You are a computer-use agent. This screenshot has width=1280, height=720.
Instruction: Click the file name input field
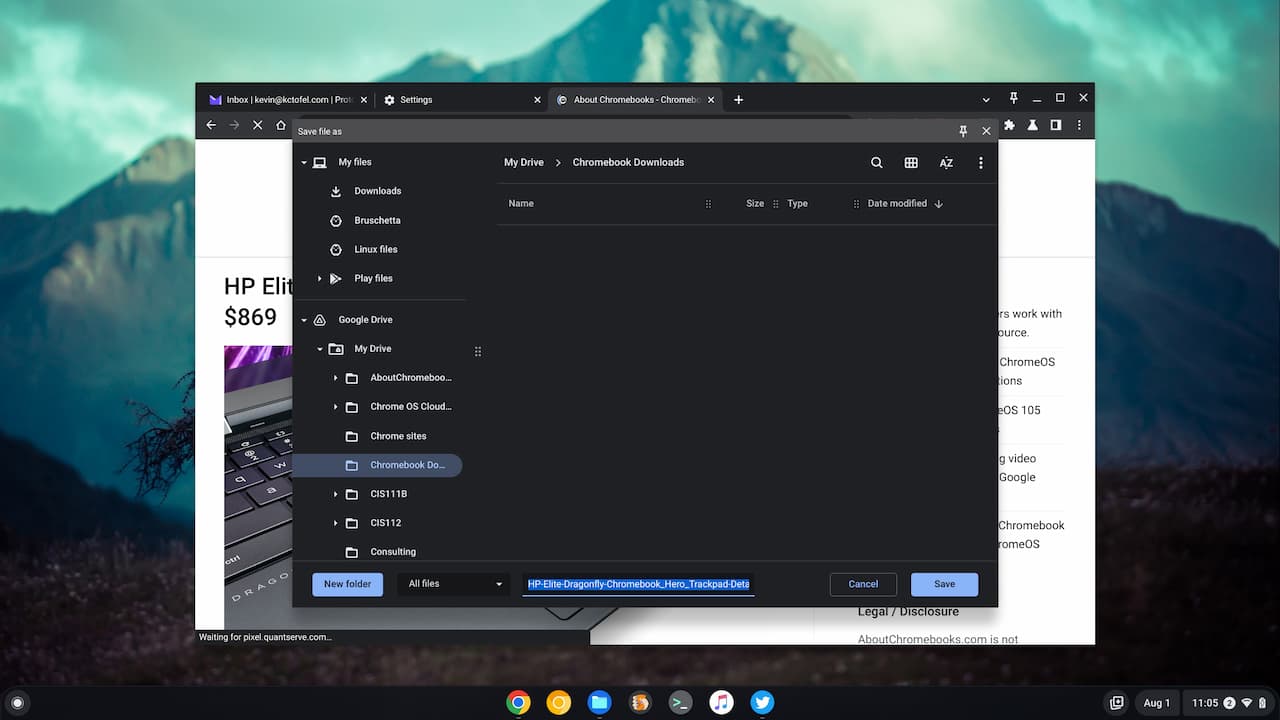pyautogui.click(x=638, y=584)
